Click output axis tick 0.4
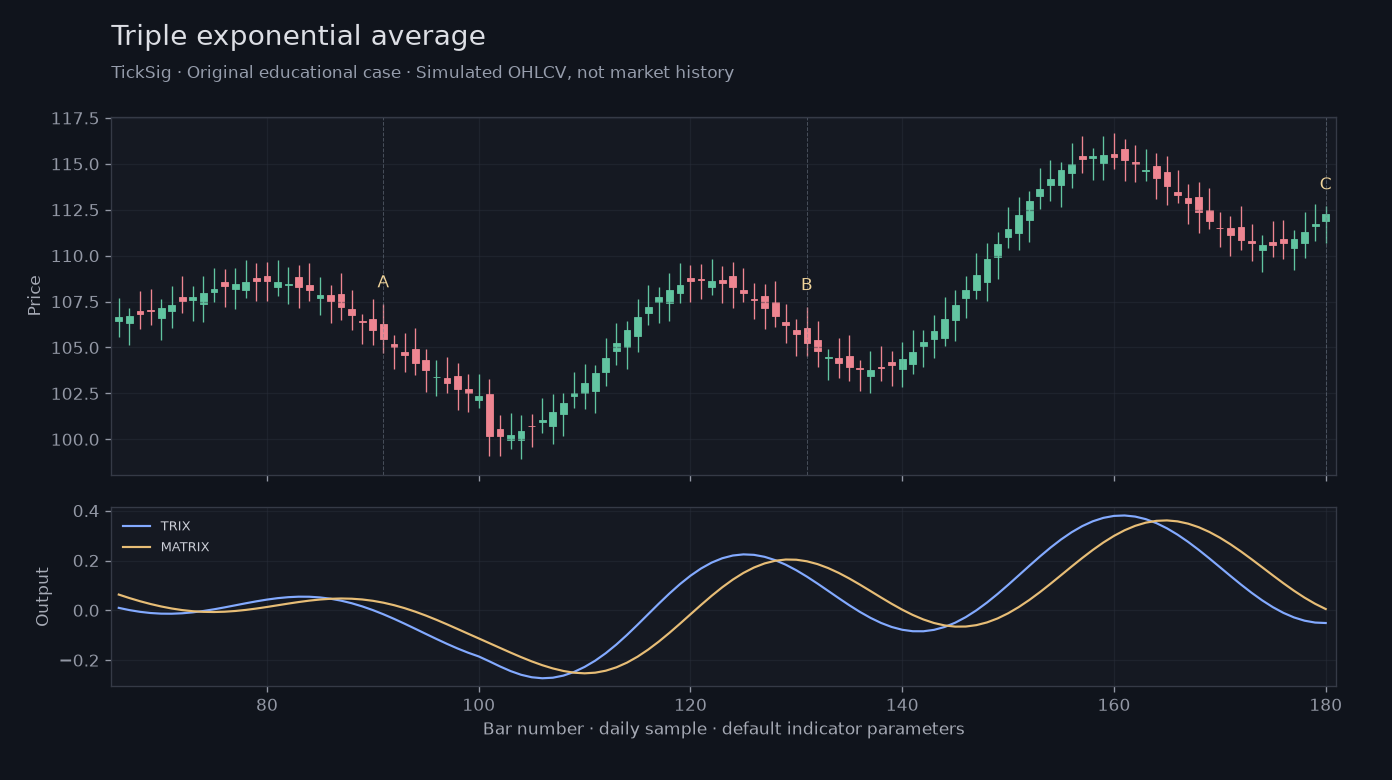The width and height of the screenshot is (1392, 780). (x=87, y=511)
